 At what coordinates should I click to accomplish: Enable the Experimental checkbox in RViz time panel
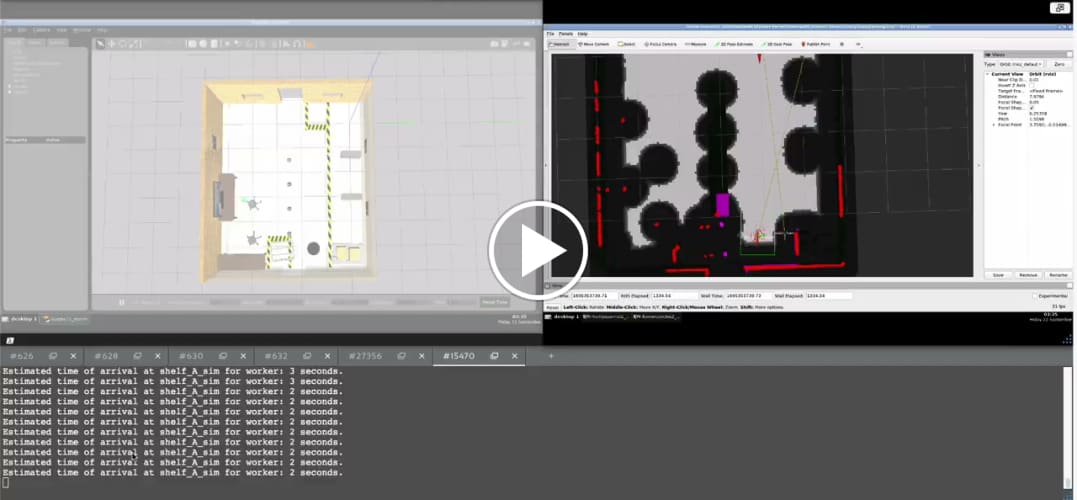pyautogui.click(x=1035, y=296)
